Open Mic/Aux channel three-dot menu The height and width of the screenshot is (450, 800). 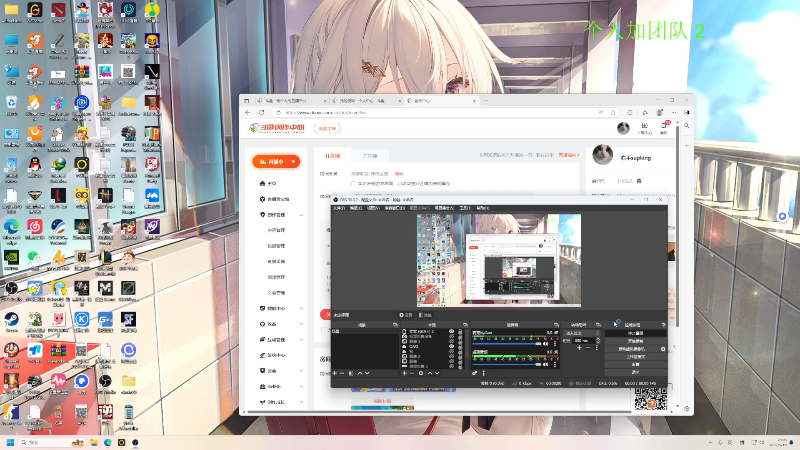point(555,343)
